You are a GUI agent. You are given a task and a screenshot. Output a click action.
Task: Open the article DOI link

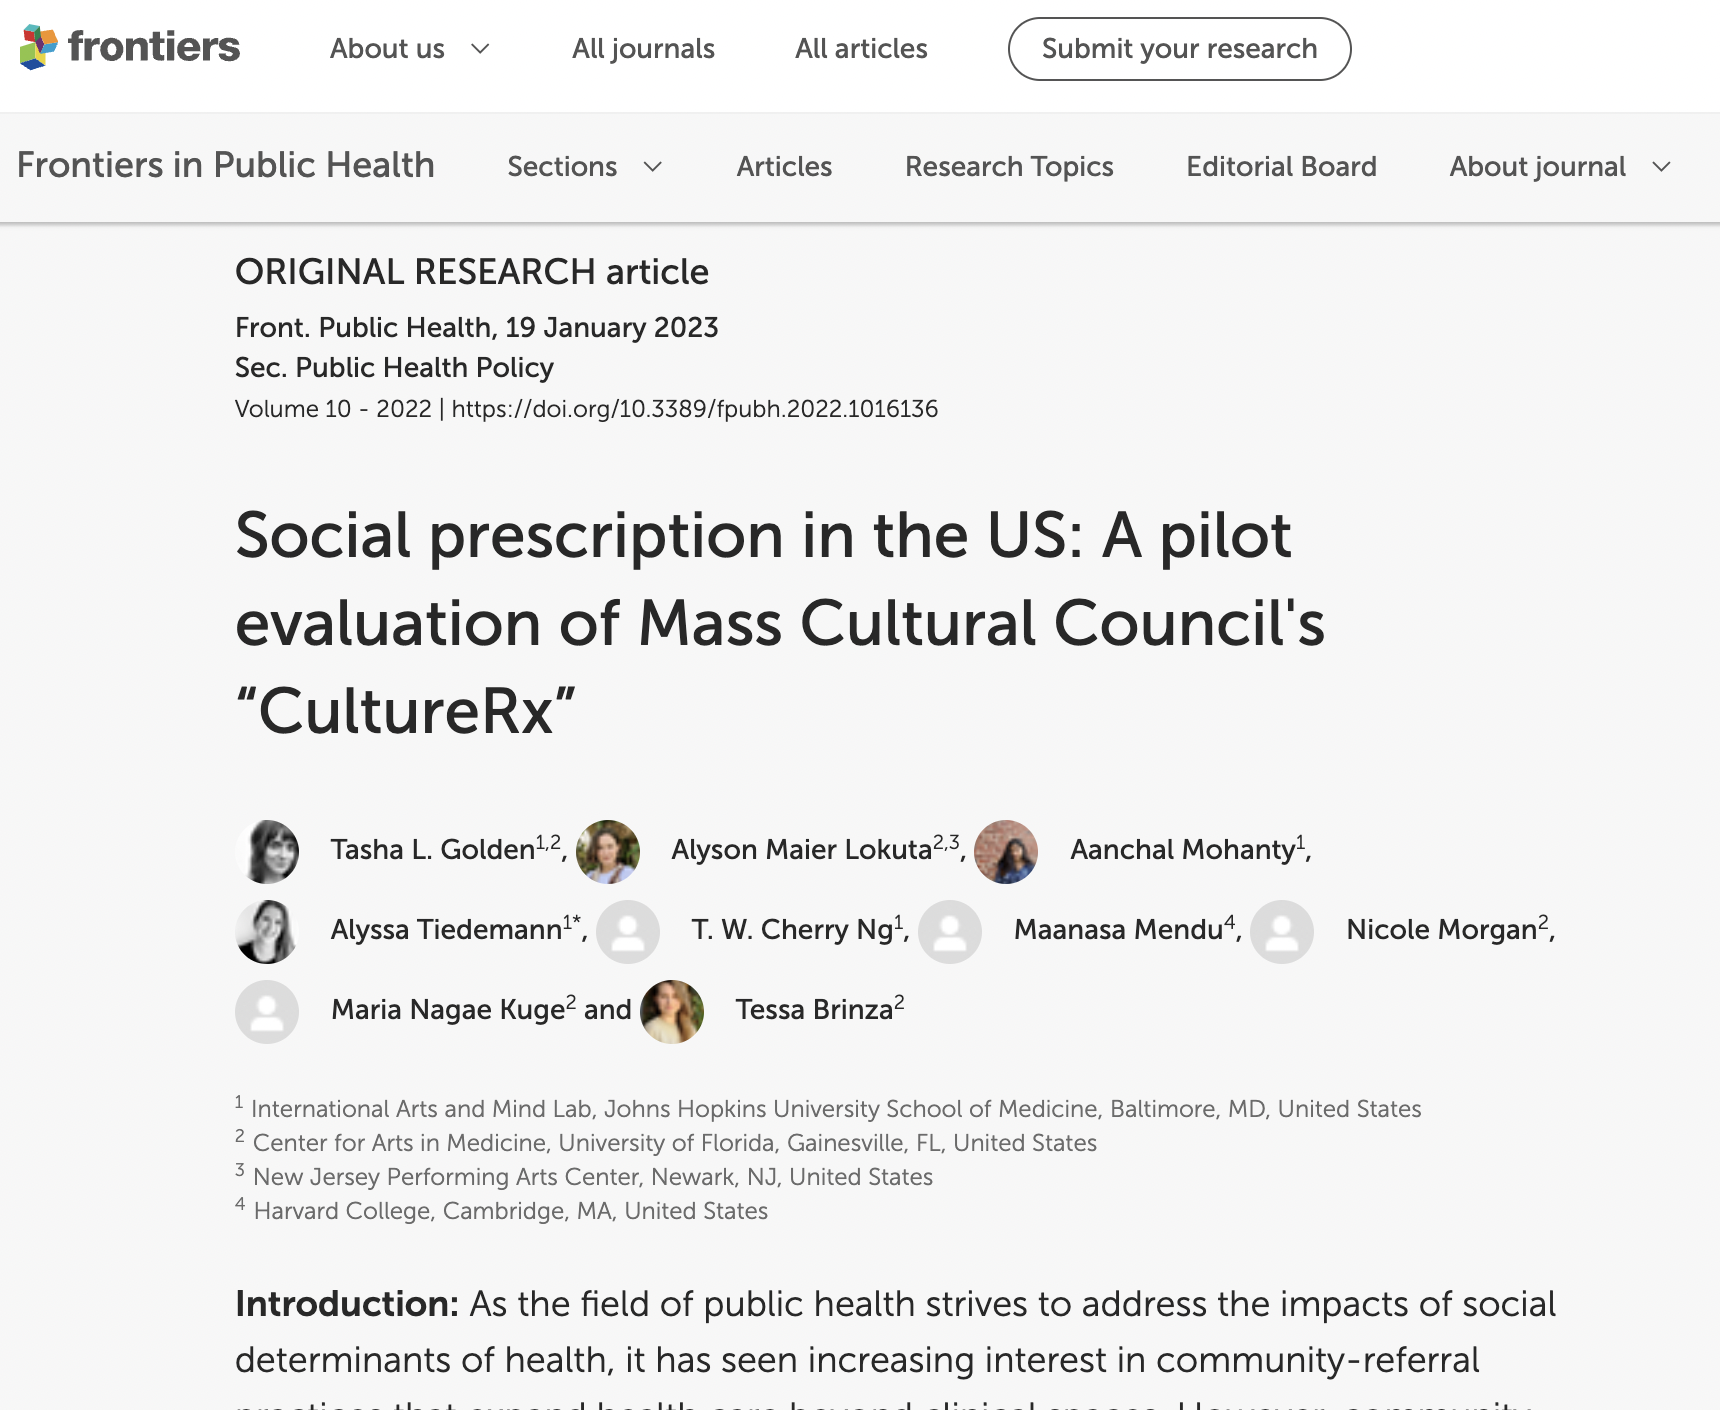click(695, 409)
